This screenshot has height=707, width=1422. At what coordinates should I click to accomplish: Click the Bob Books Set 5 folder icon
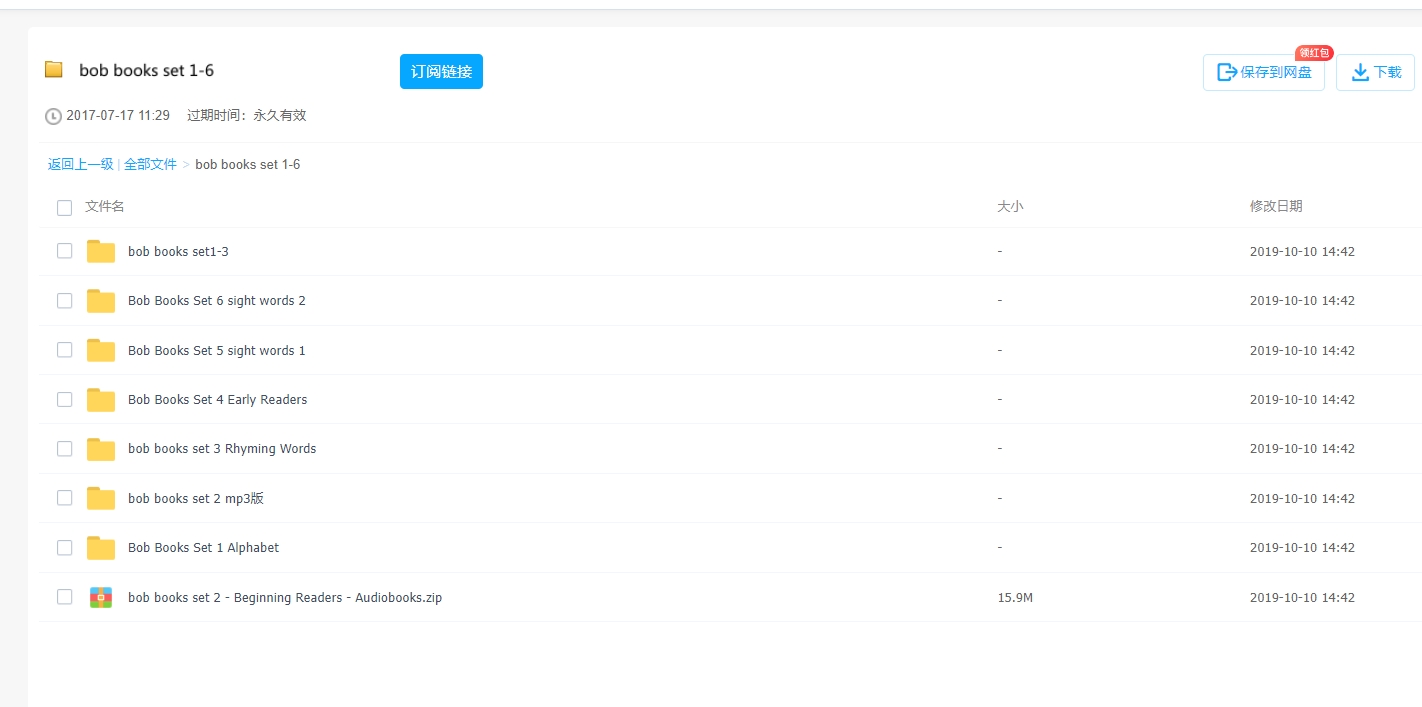101,350
